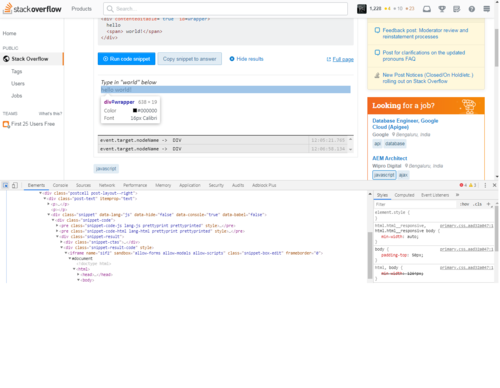This screenshot has width=500, height=388.
Task: Click the #000000 color swatch in tooltip
Action: (135, 110)
